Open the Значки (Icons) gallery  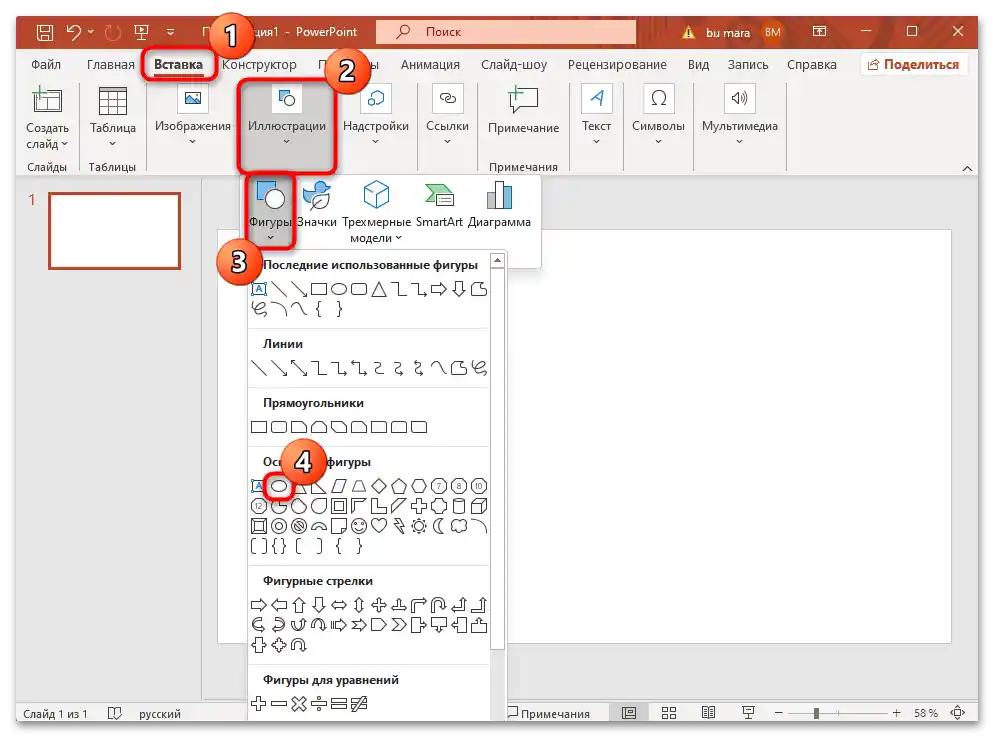317,205
